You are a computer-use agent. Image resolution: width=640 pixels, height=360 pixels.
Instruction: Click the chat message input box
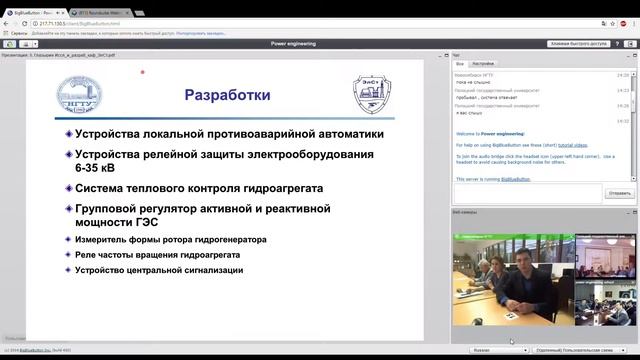pyautogui.click(x=528, y=193)
